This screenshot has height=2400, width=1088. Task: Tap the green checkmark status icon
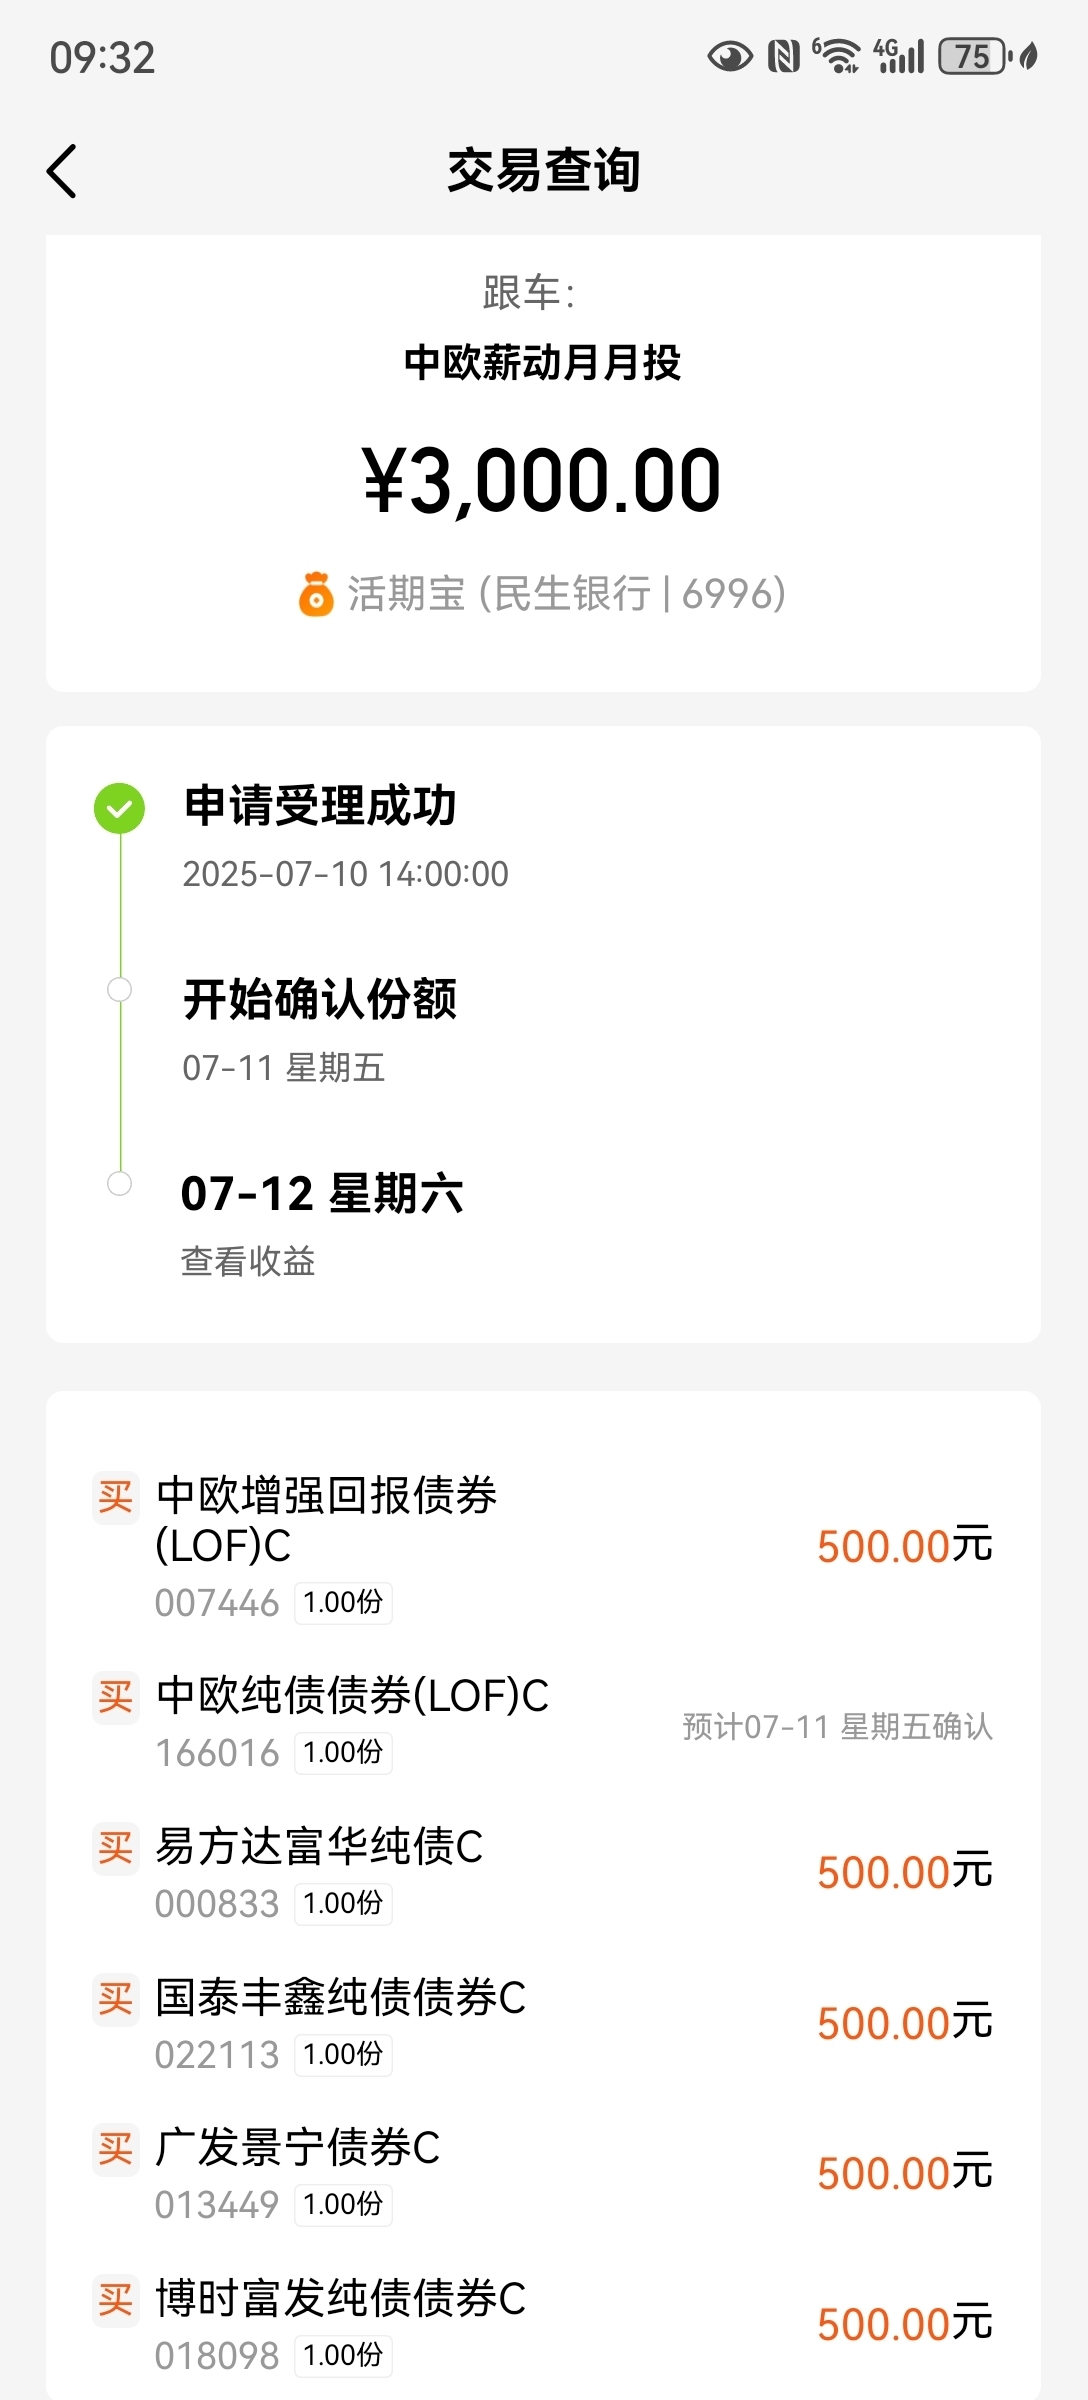[x=119, y=808]
